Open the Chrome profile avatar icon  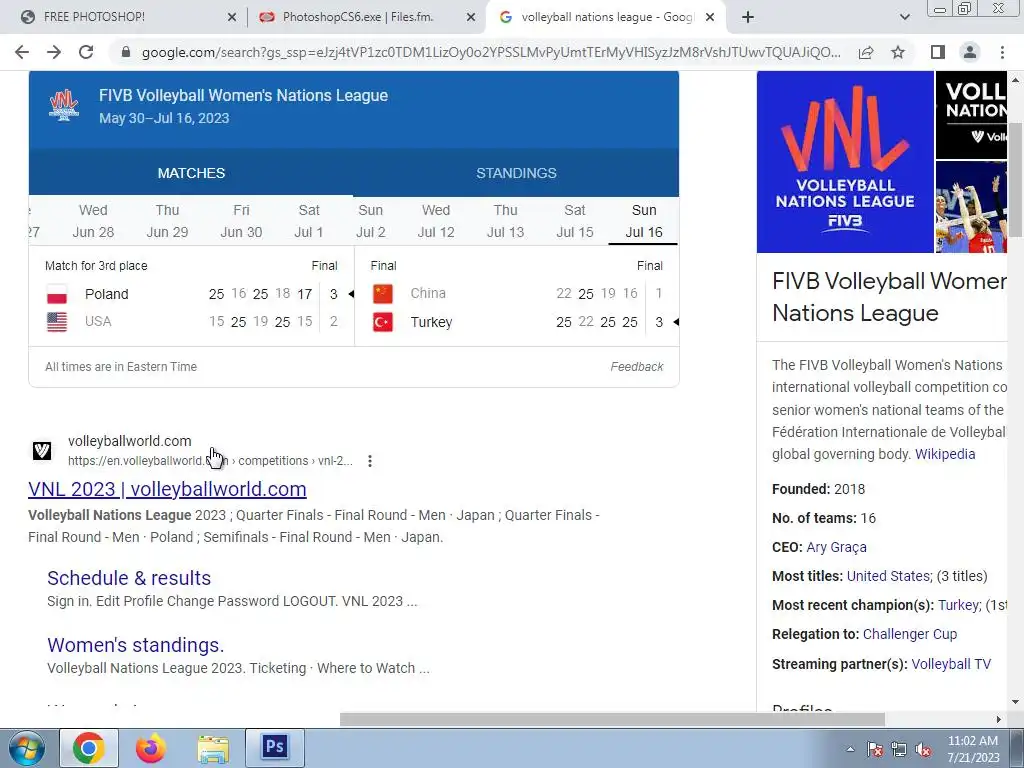coord(970,52)
